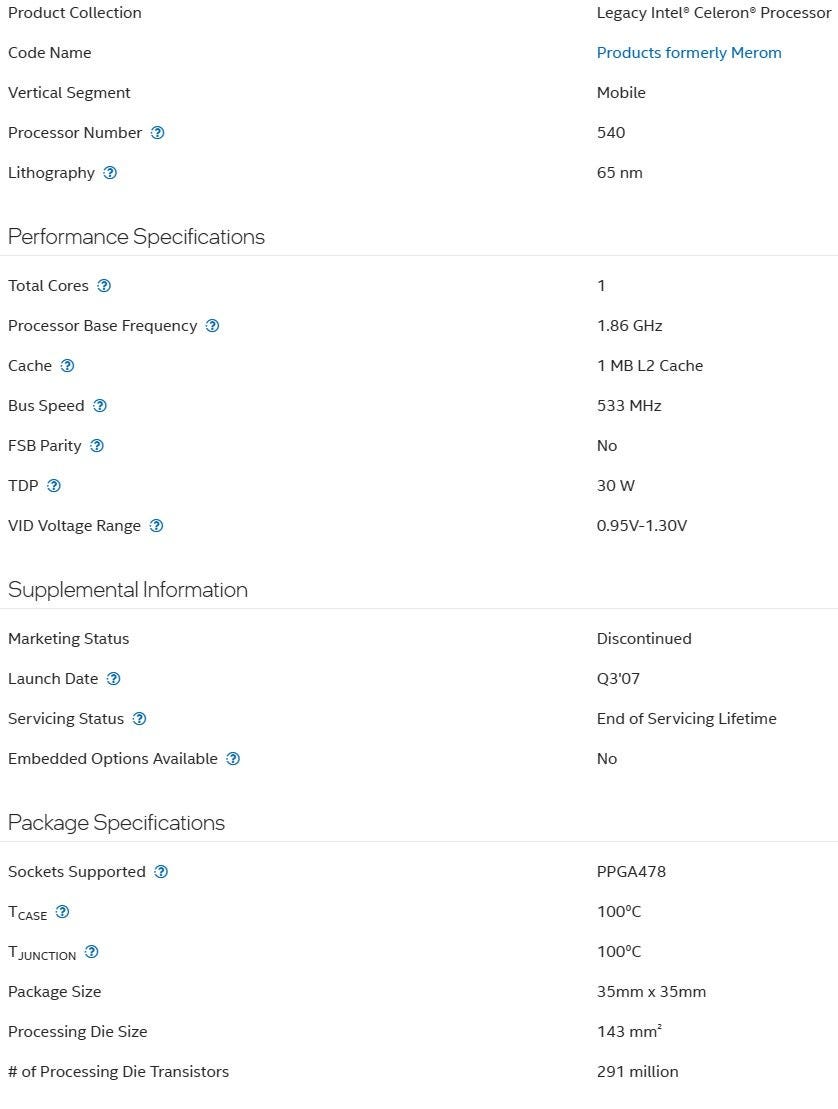Click Embedded Options Available help icon

click(x=233, y=759)
